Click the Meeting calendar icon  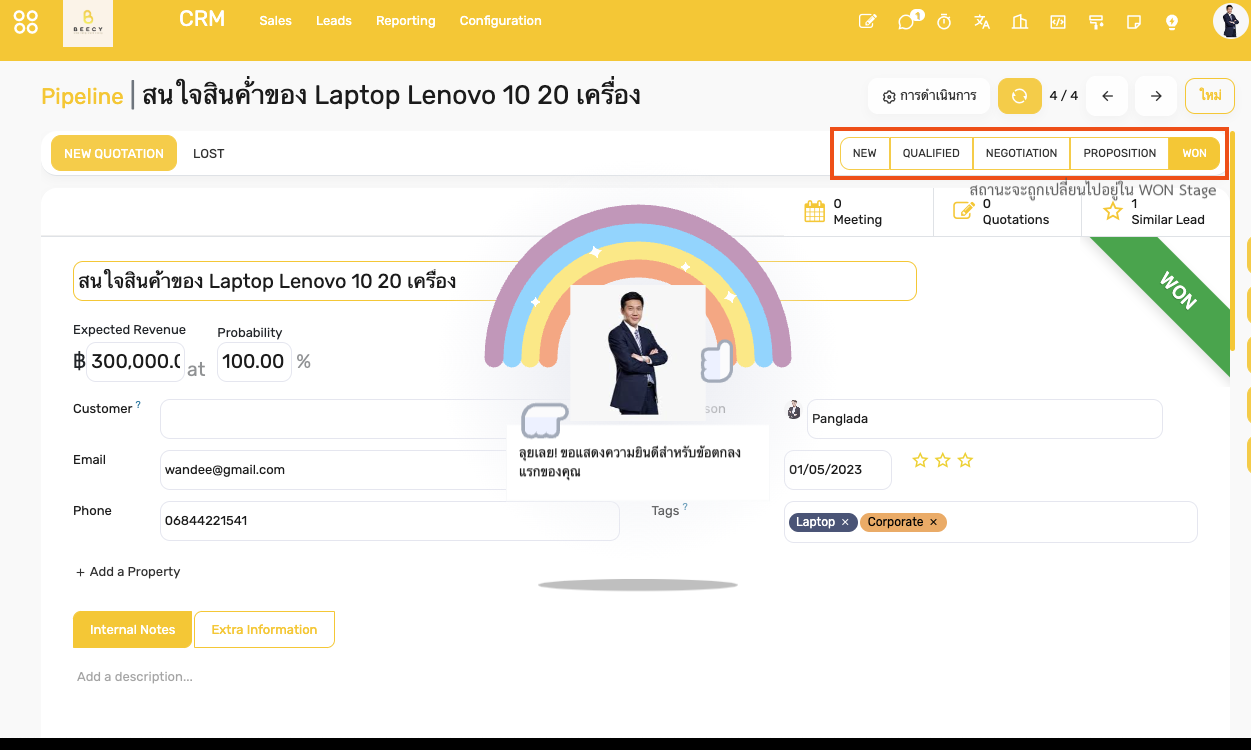tap(815, 211)
